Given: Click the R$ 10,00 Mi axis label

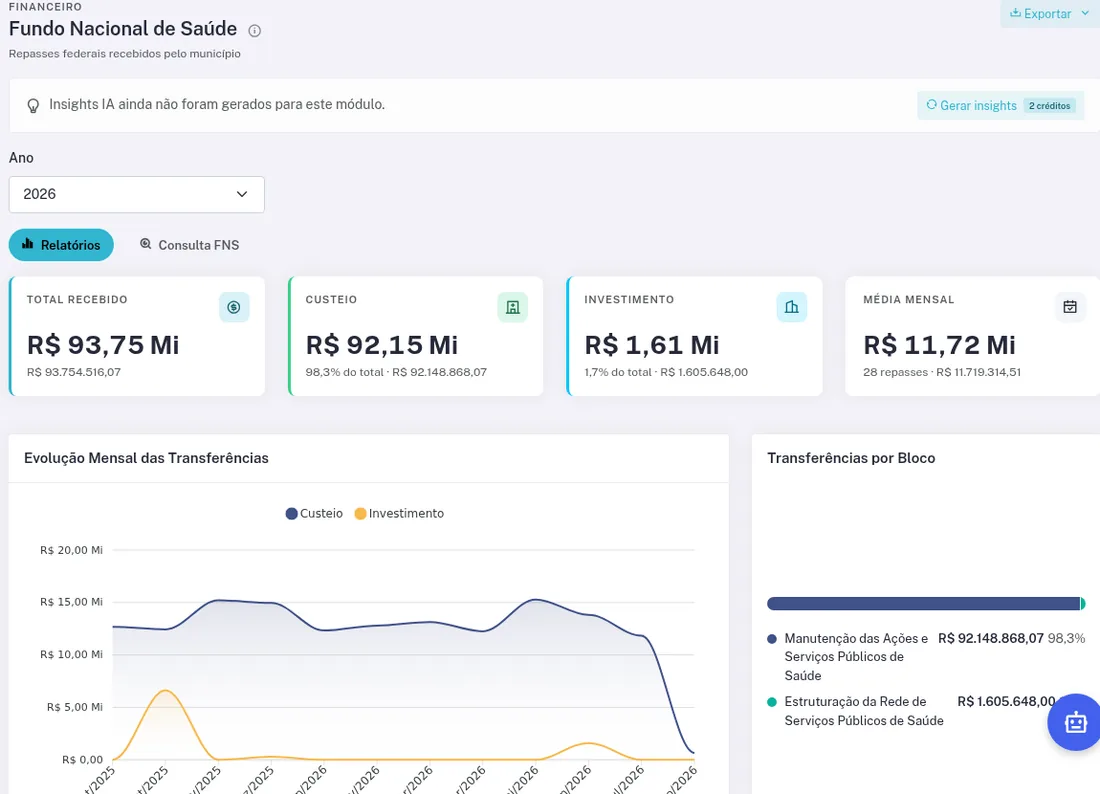Looking at the screenshot, I should click(x=72, y=655).
